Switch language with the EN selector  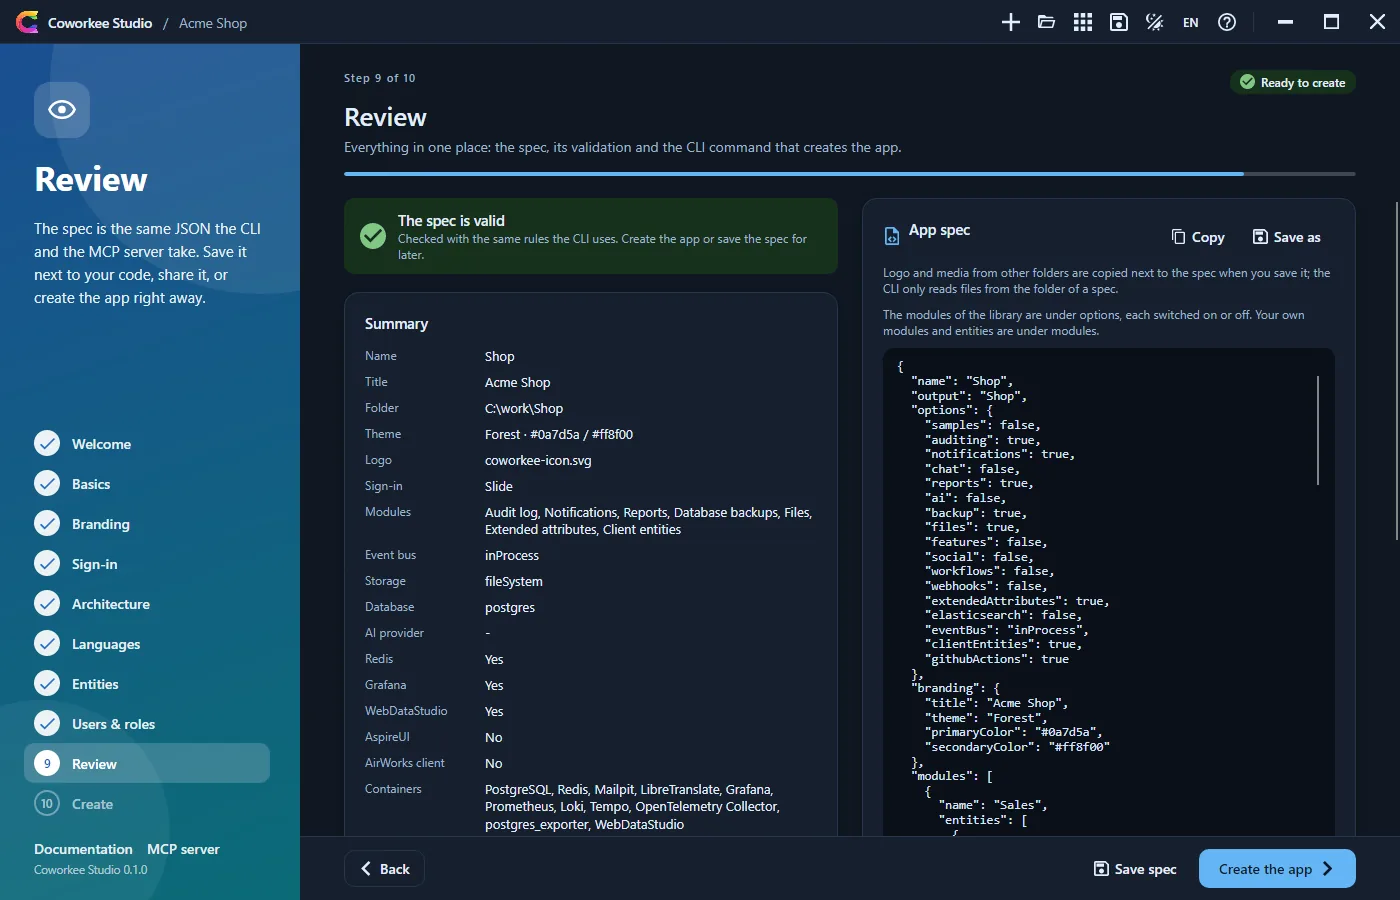1191,22
